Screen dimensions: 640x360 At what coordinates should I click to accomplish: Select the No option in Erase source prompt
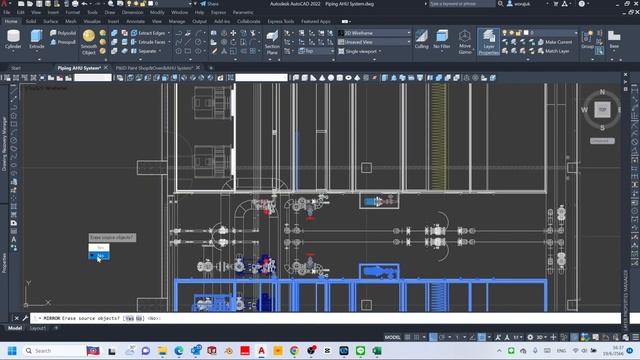[99, 256]
